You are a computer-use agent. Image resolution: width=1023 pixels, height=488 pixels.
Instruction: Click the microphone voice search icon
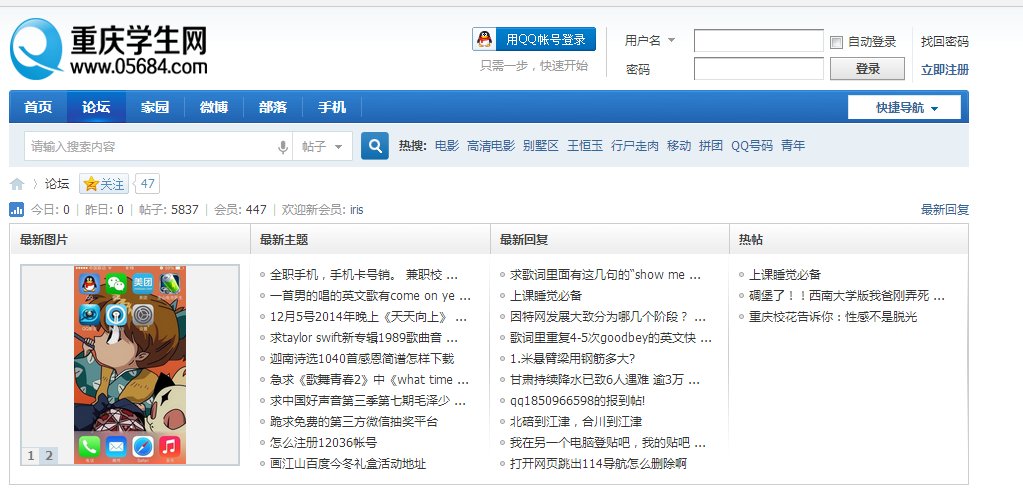(282, 147)
